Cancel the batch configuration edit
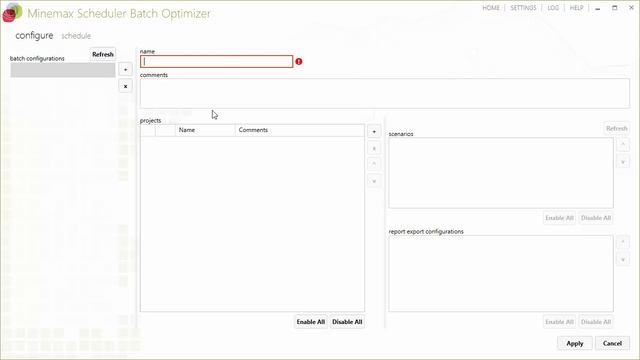 (612, 344)
